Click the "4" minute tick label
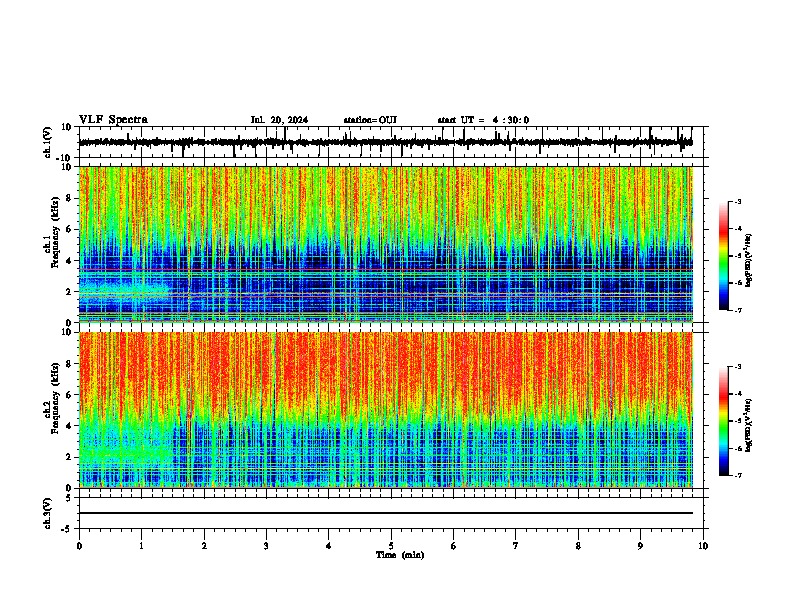The height and width of the screenshot is (612, 792). tap(329, 546)
